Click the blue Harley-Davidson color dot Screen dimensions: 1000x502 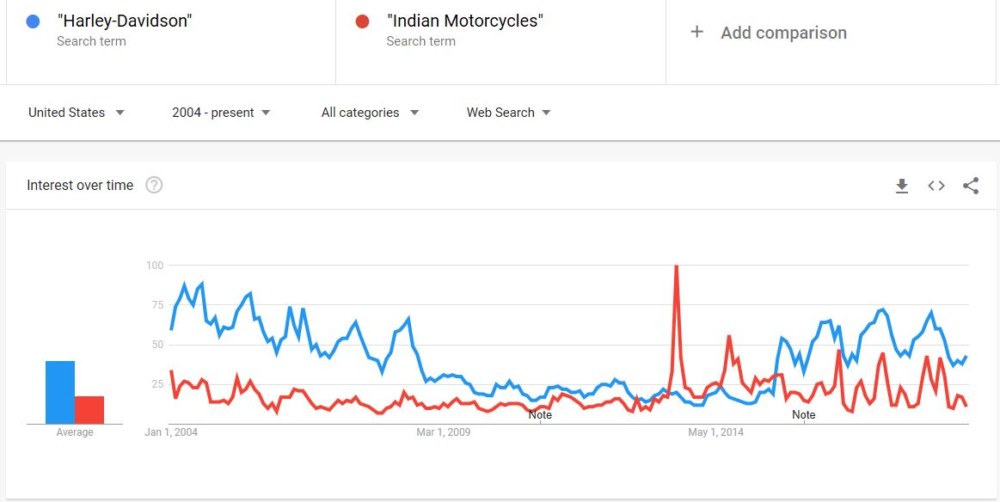click(x=33, y=21)
